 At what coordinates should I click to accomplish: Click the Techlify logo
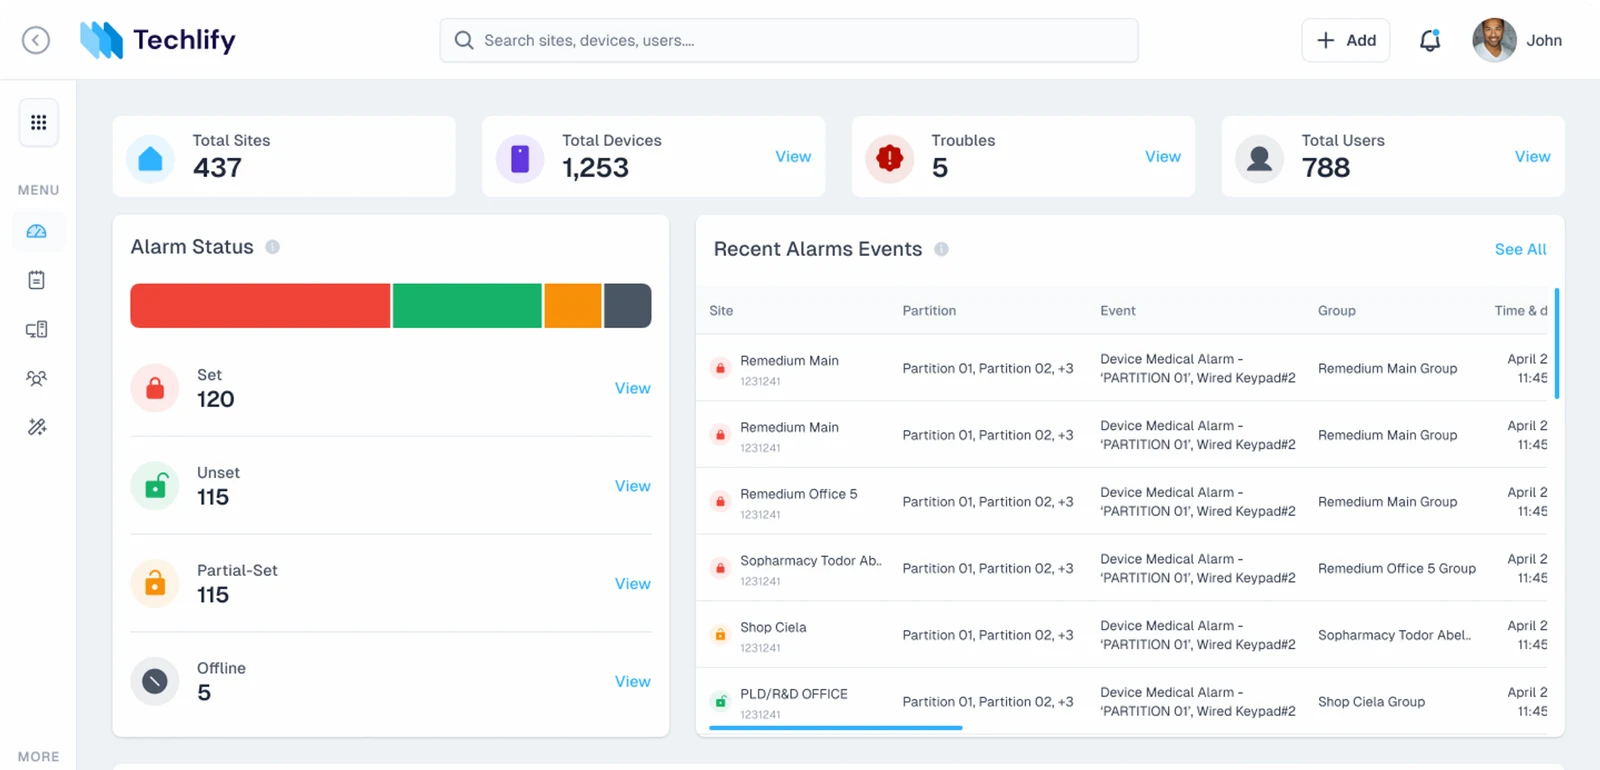point(158,40)
